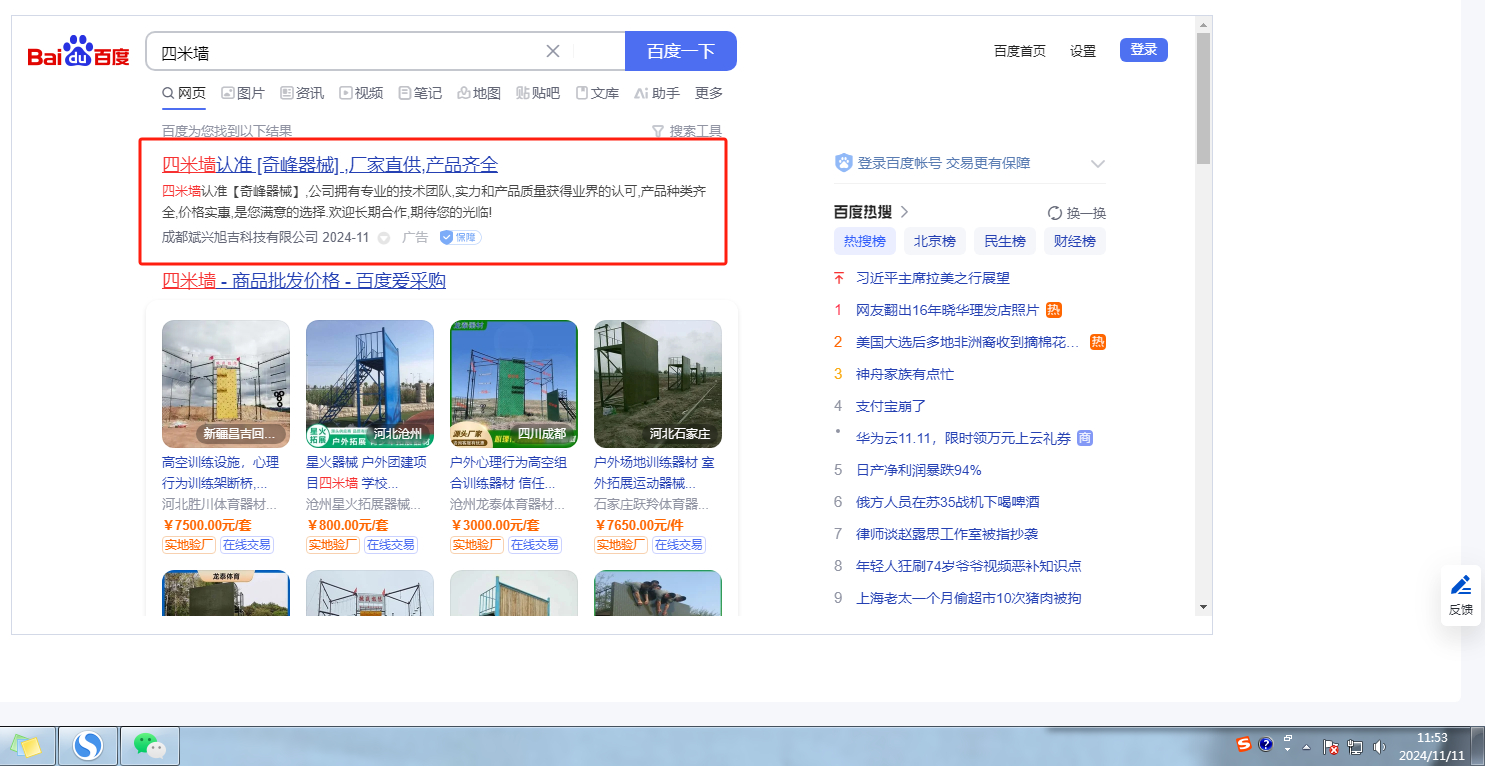This screenshot has width=1485, height=766.
Task: Show hidden system tray icons
Action: click(x=1306, y=747)
